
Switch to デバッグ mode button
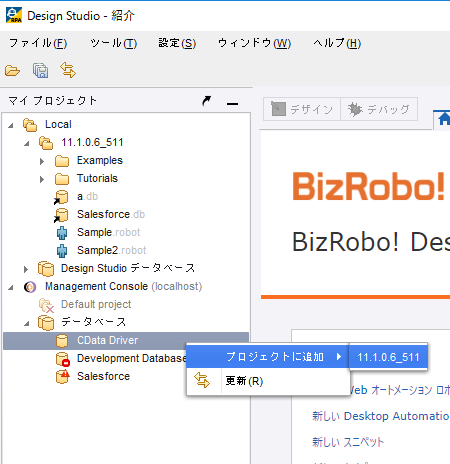coord(379,109)
